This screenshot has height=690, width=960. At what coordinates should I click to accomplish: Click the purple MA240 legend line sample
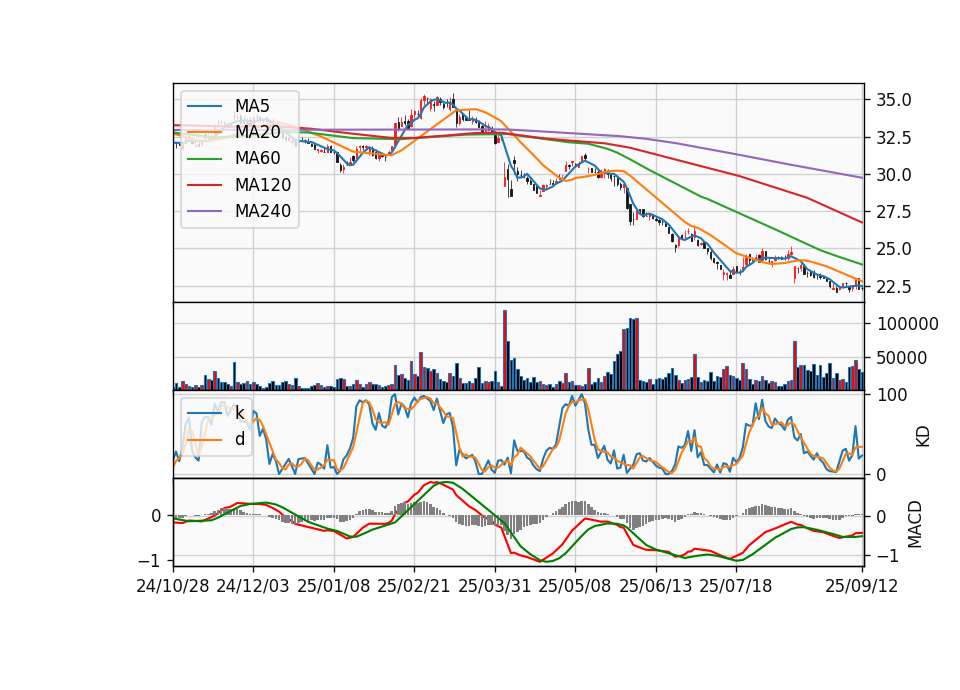[204, 211]
